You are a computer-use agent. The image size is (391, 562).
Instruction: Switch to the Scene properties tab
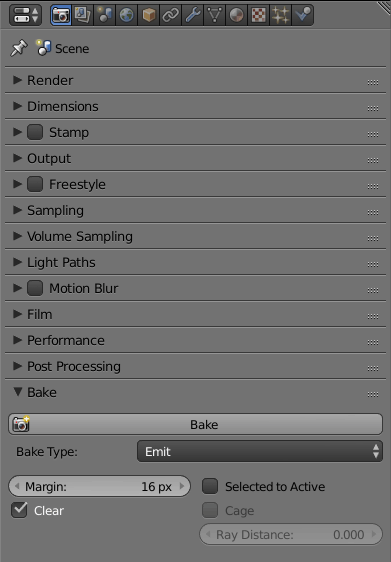[x=105, y=15]
